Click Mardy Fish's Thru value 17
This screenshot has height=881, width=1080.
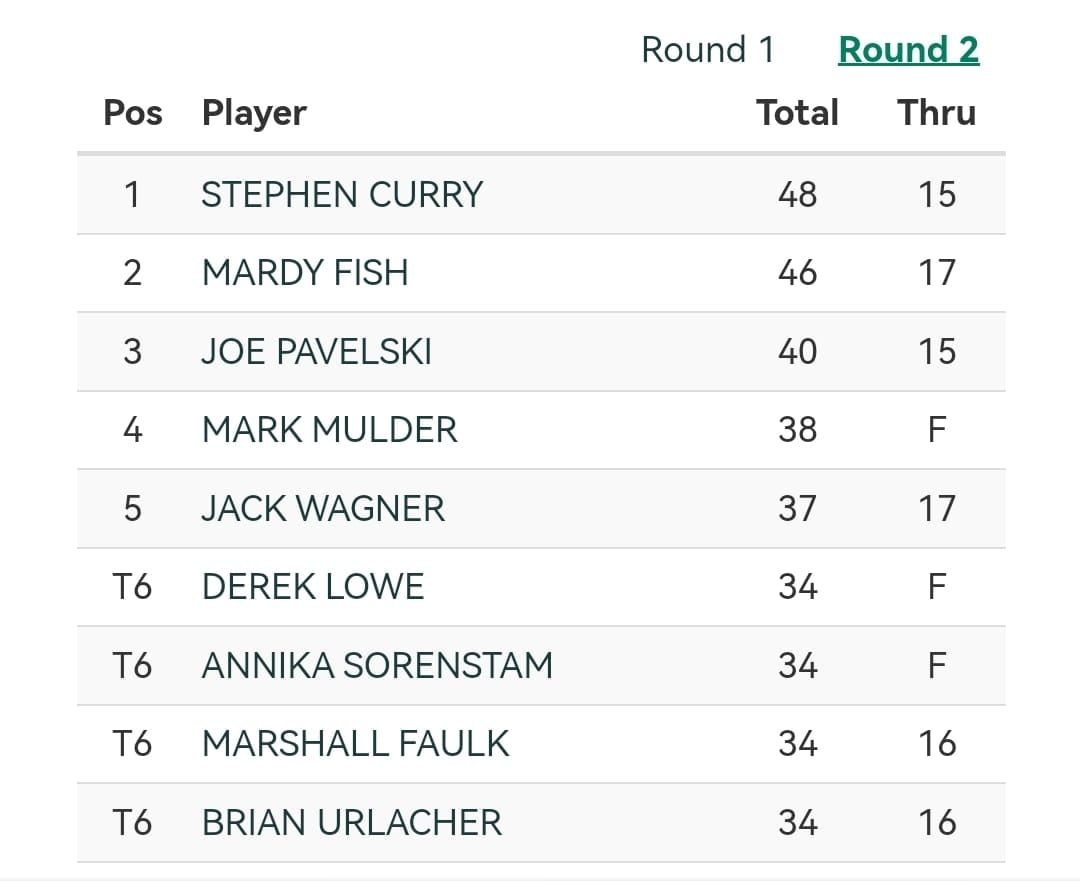coord(936,273)
